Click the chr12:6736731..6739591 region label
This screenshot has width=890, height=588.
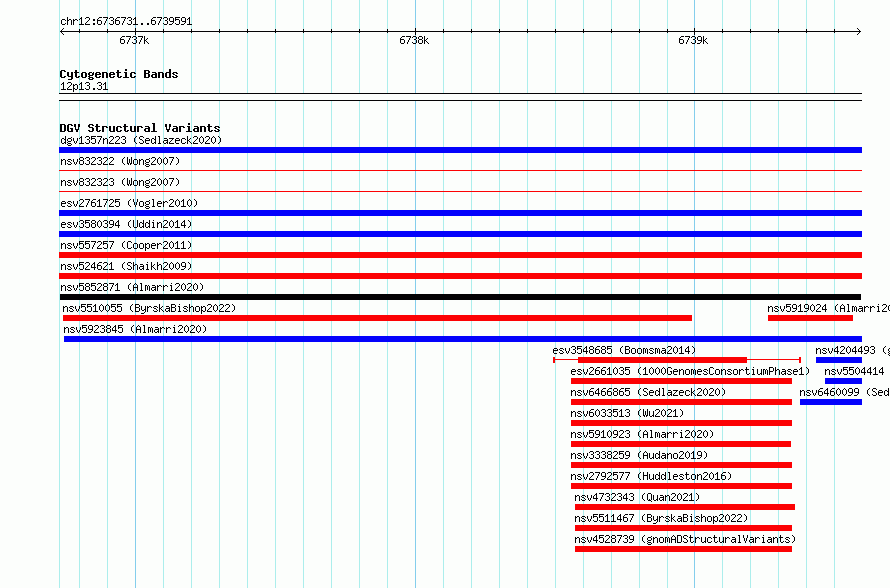(x=126, y=21)
